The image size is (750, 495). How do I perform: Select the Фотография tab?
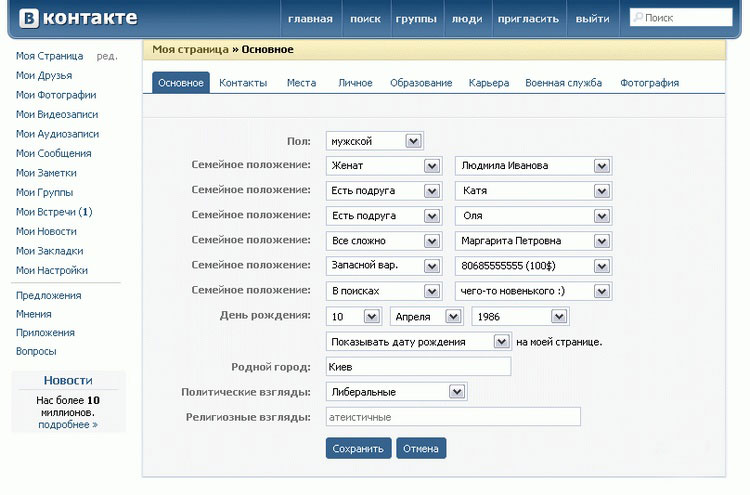coord(649,83)
